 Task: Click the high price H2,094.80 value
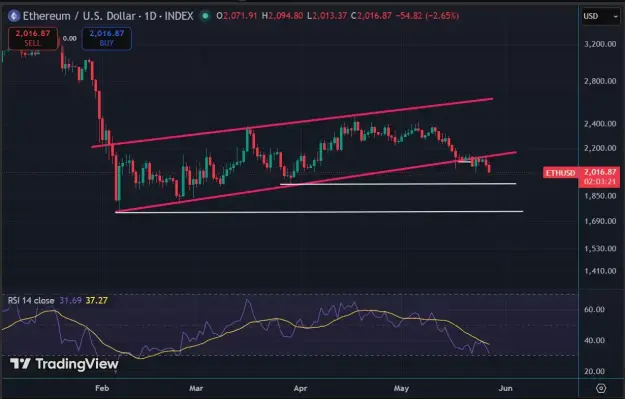[x=282, y=16]
